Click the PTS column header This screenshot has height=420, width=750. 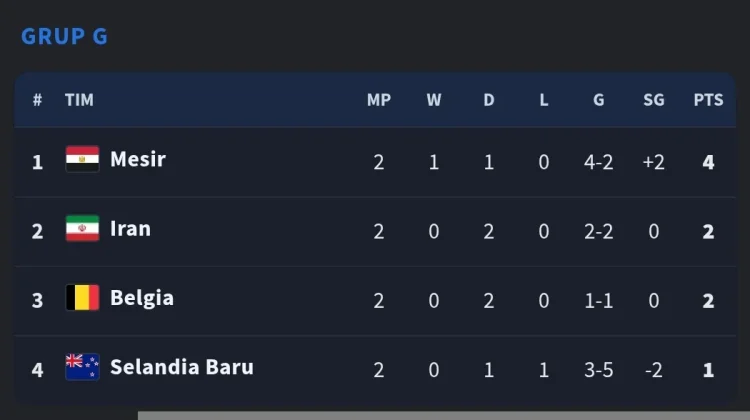click(x=708, y=99)
